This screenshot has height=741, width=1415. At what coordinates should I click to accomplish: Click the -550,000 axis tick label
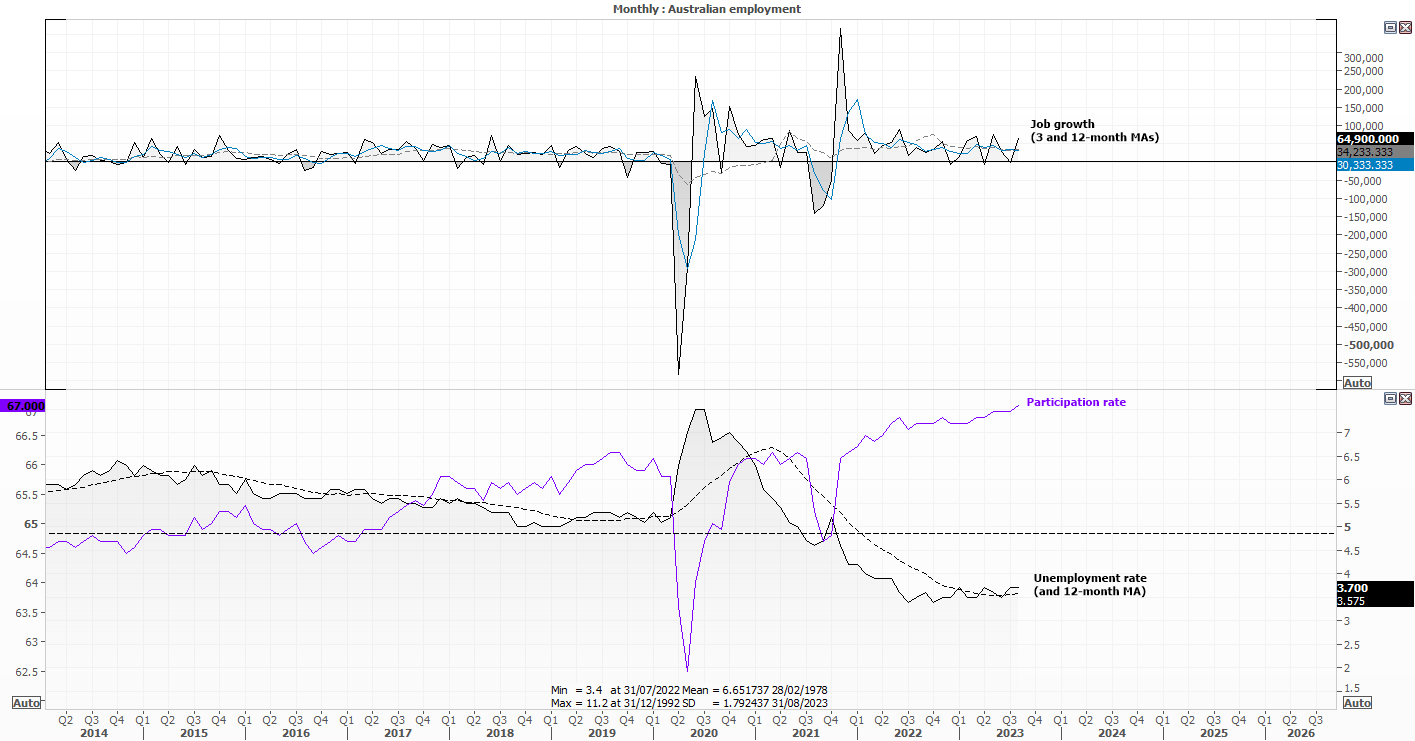pyautogui.click(x=1364, y=364)
